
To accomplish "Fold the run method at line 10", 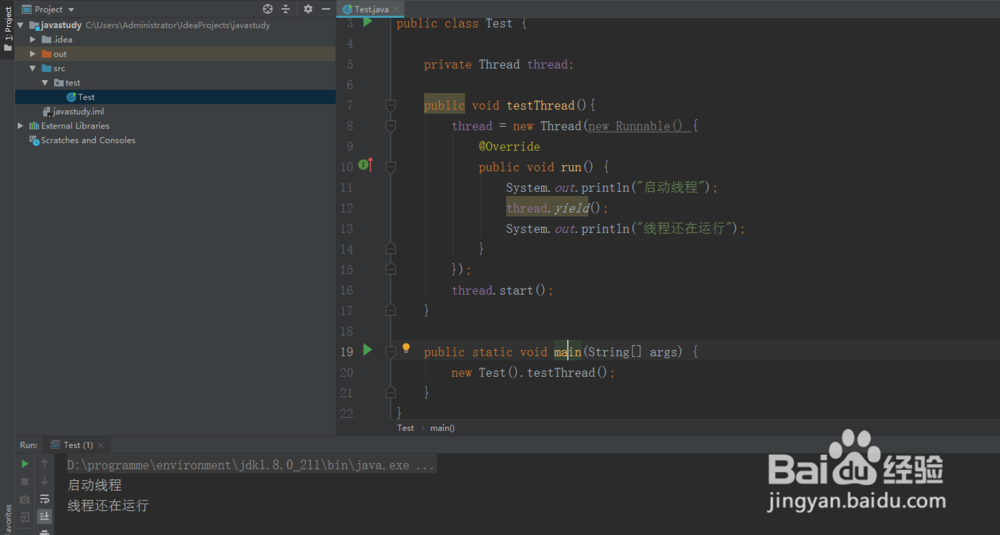I will [391, 166].
